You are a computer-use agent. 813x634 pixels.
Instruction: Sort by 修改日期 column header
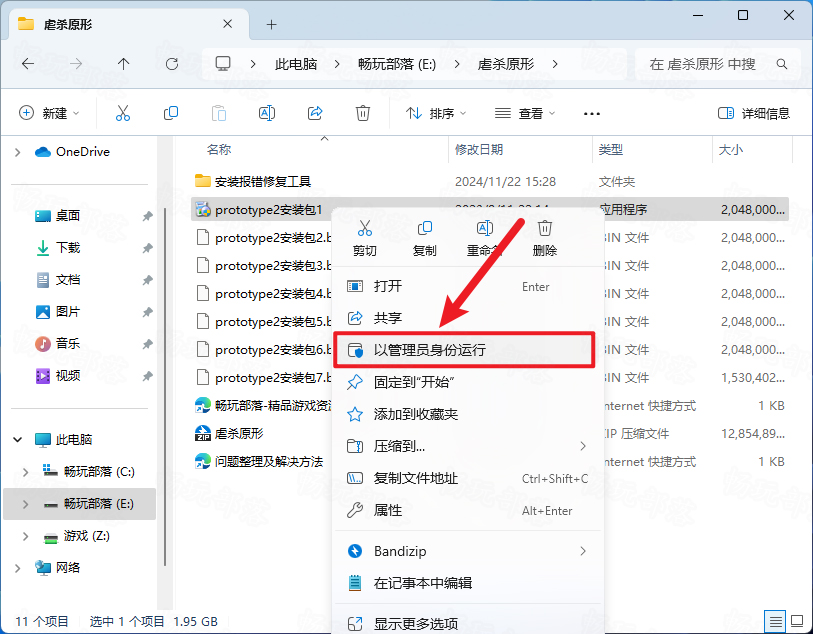(479, 150)
